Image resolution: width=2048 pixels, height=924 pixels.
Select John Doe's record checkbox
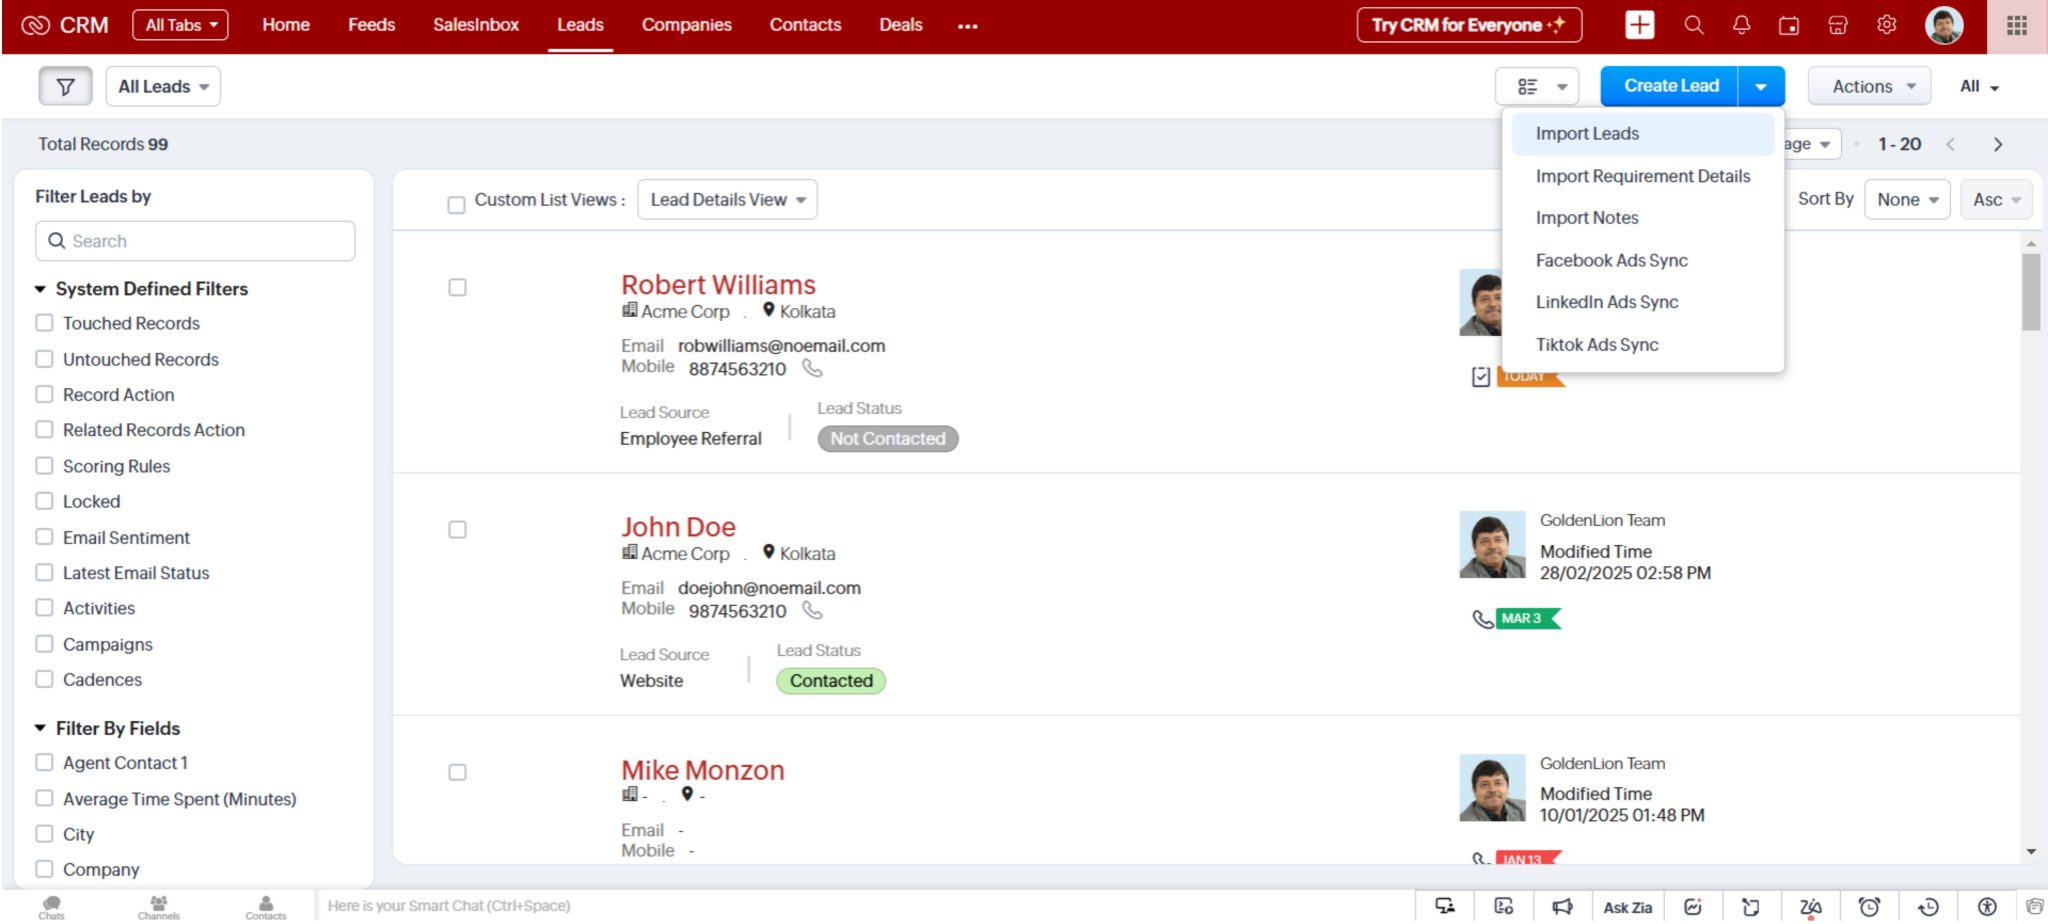click(457, 530)
